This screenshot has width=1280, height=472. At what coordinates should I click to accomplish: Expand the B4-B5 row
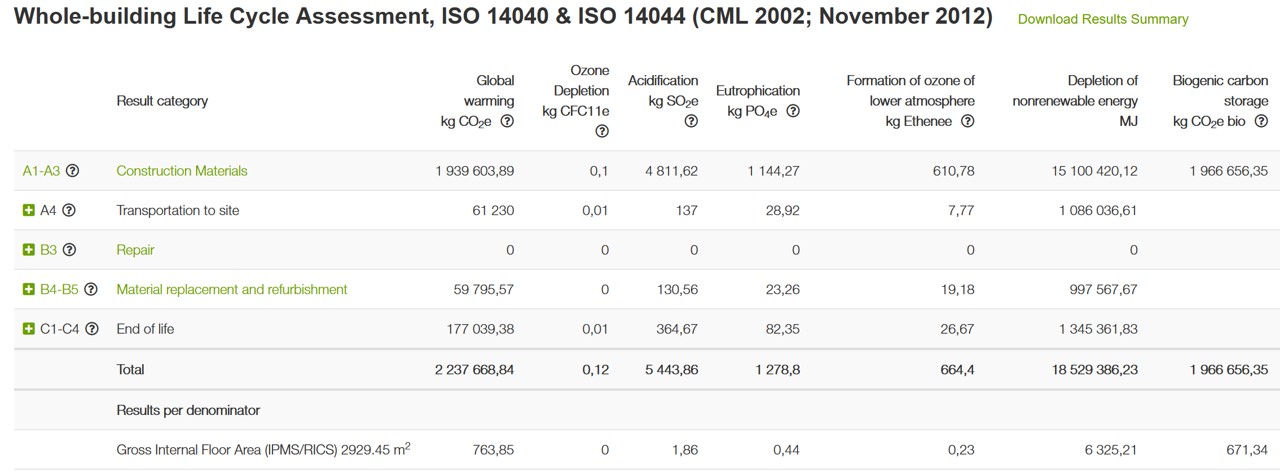[29, 289]
